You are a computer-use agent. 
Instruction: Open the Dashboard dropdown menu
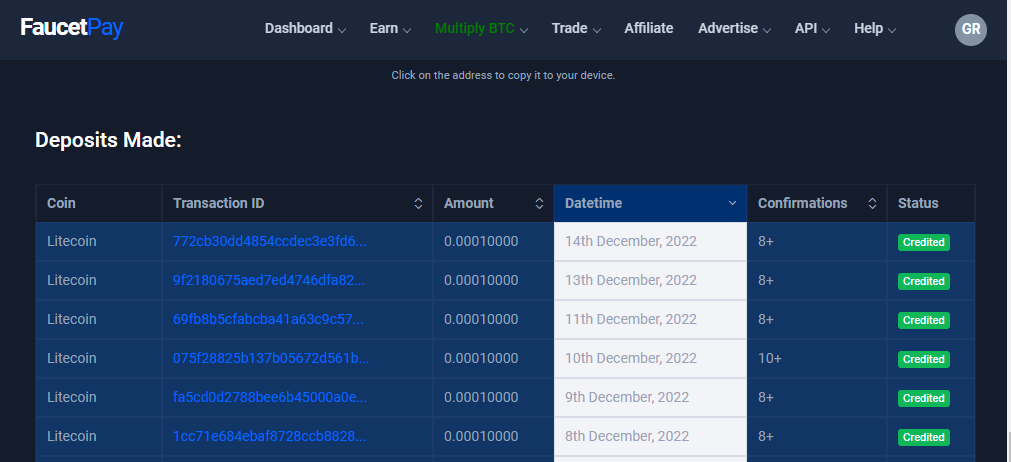click(306, 28)
